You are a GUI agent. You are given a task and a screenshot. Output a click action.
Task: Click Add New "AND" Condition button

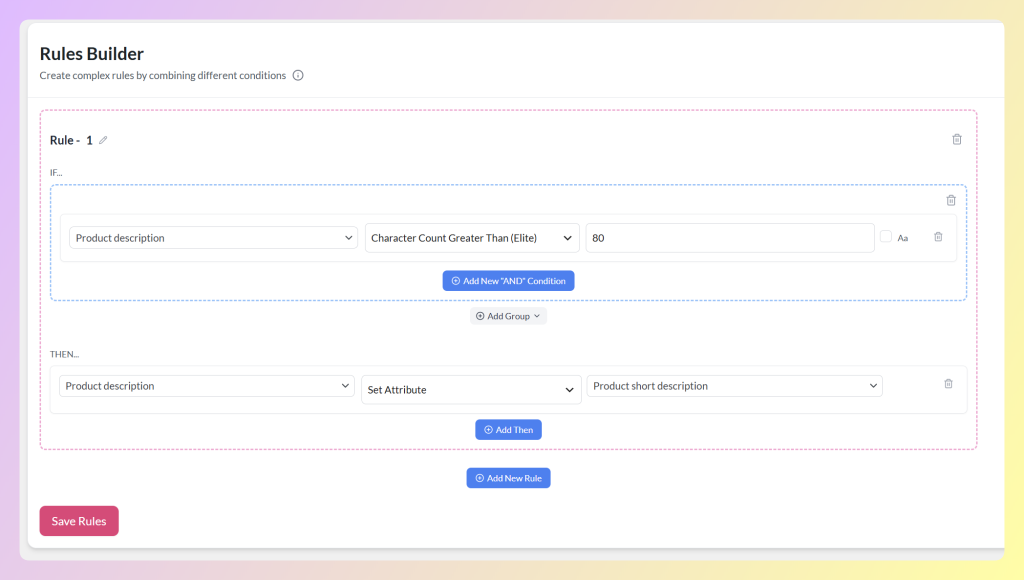click(508, 281)
